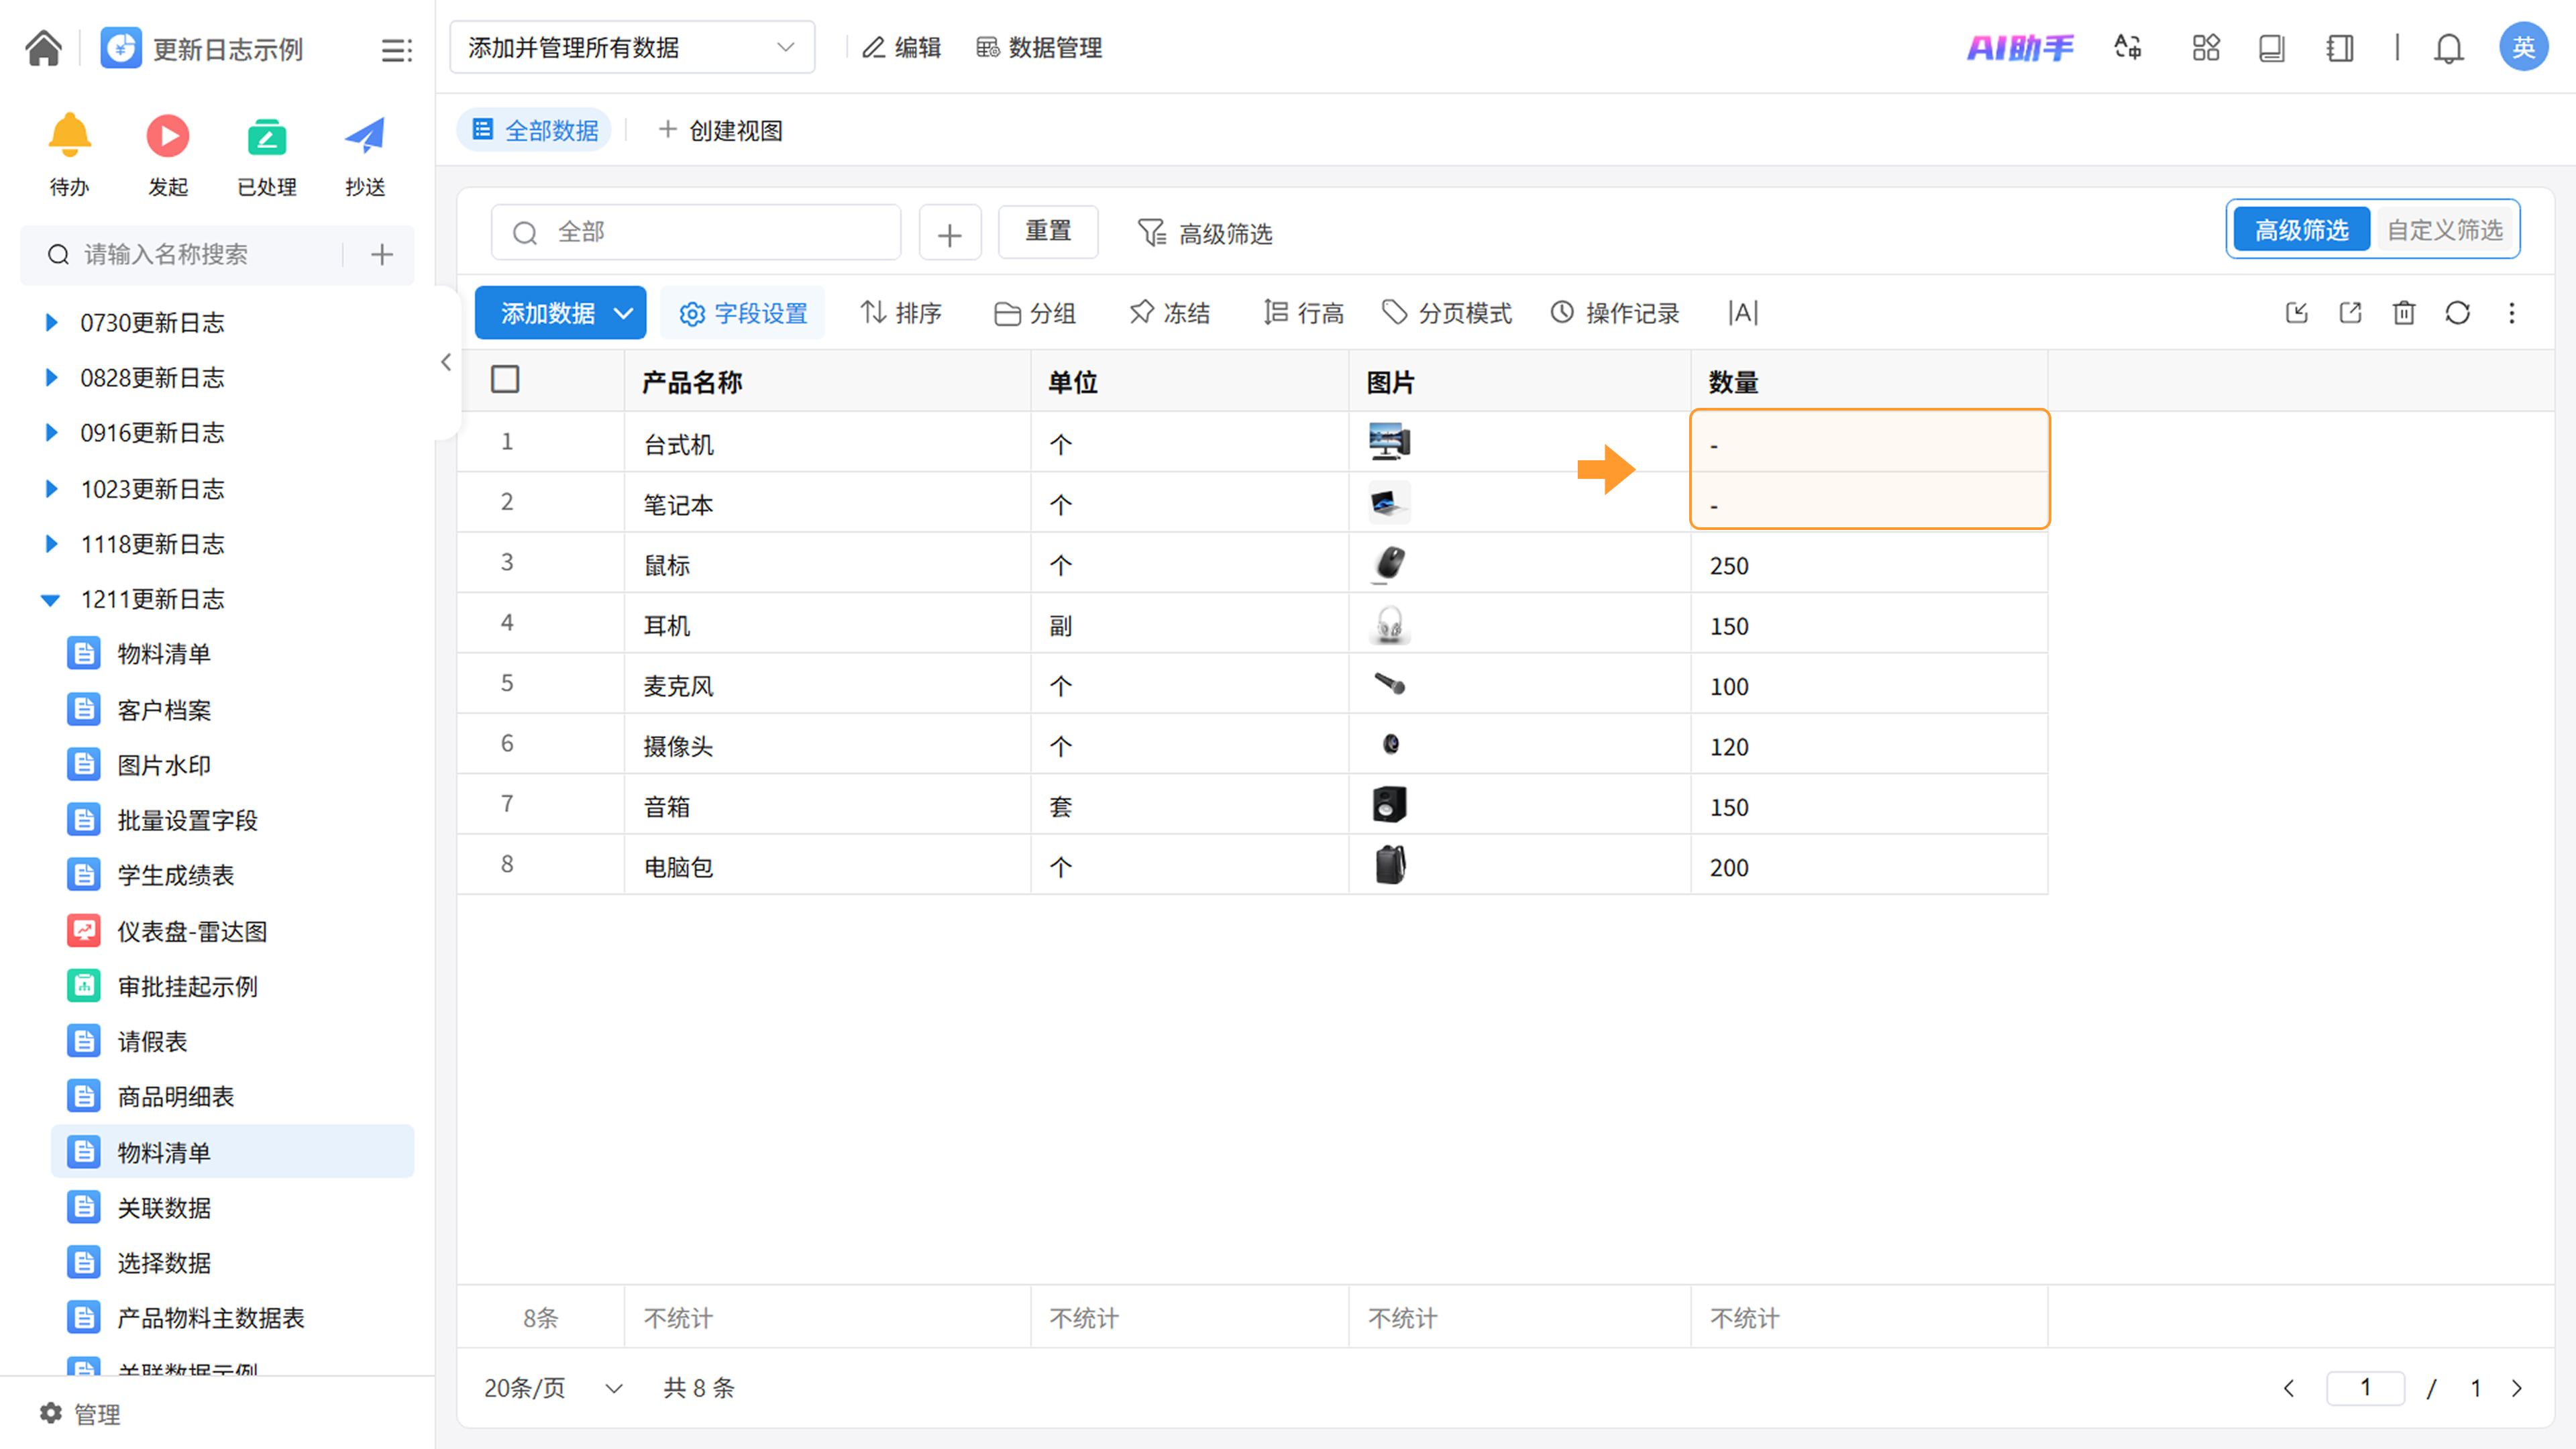
Task: Open the three-dot more options menu
Action: 2511,313
